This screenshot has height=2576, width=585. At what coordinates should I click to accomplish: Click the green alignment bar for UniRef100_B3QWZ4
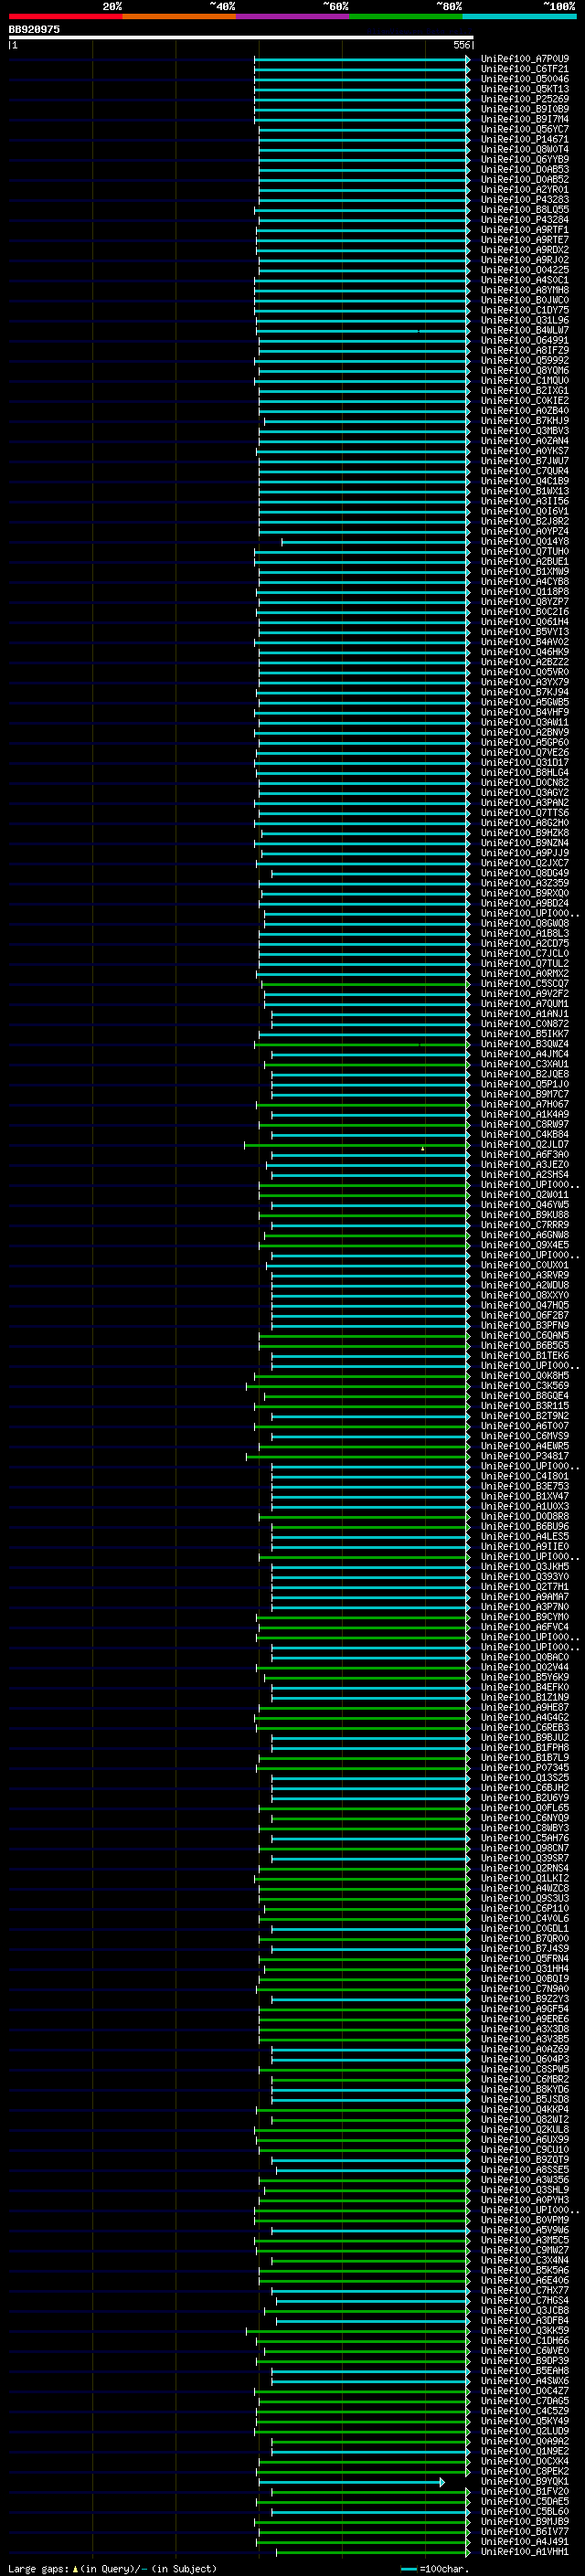tap(362, 1044)
